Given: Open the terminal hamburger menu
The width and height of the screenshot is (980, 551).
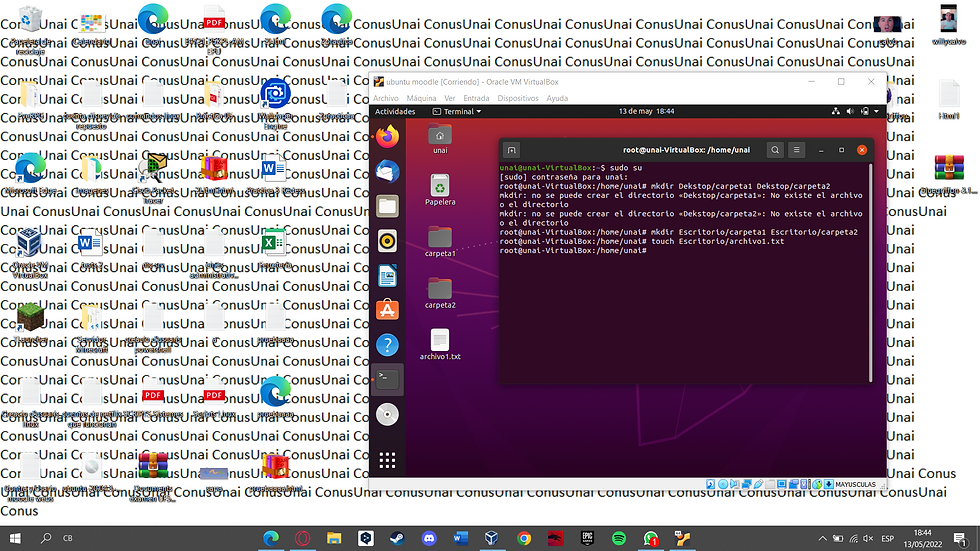Looking at the screenshot, I should [x=796, y=150].
